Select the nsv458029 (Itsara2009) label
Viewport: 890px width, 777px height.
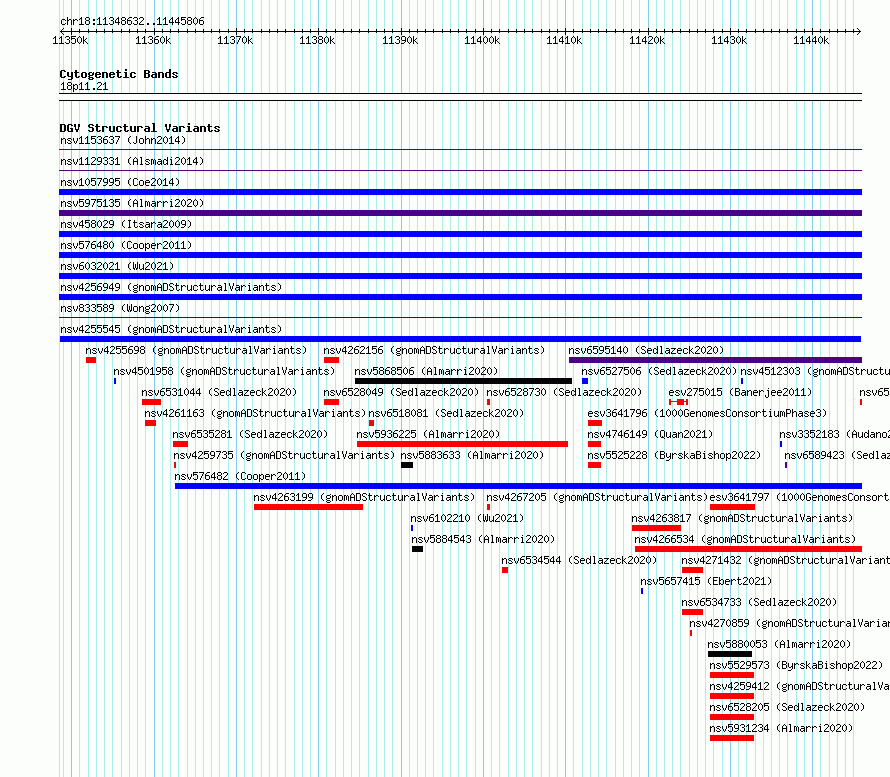[126, 224]
